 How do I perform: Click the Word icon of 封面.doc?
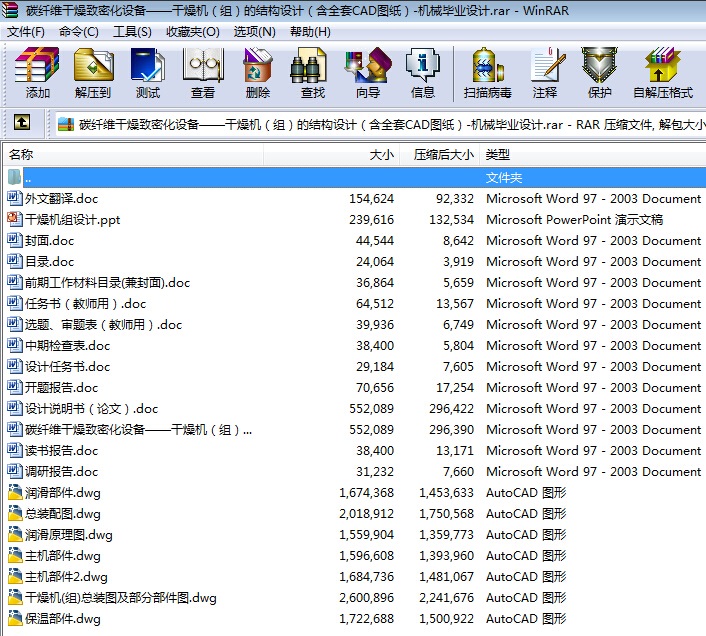click(x=14, y=240)
